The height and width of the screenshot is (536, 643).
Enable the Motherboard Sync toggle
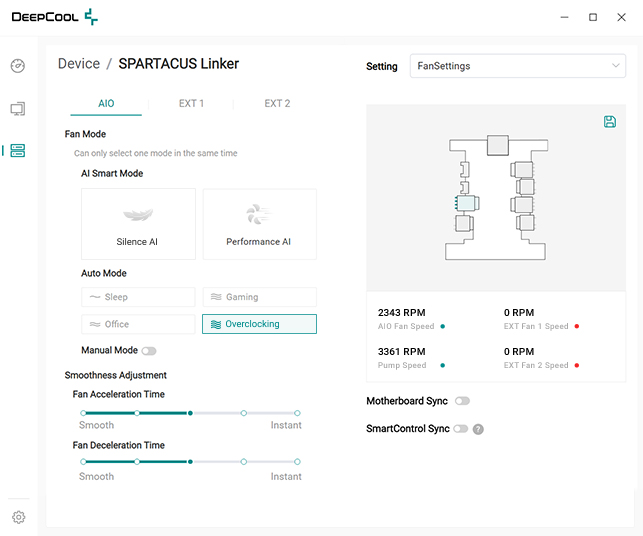point(462,401)
